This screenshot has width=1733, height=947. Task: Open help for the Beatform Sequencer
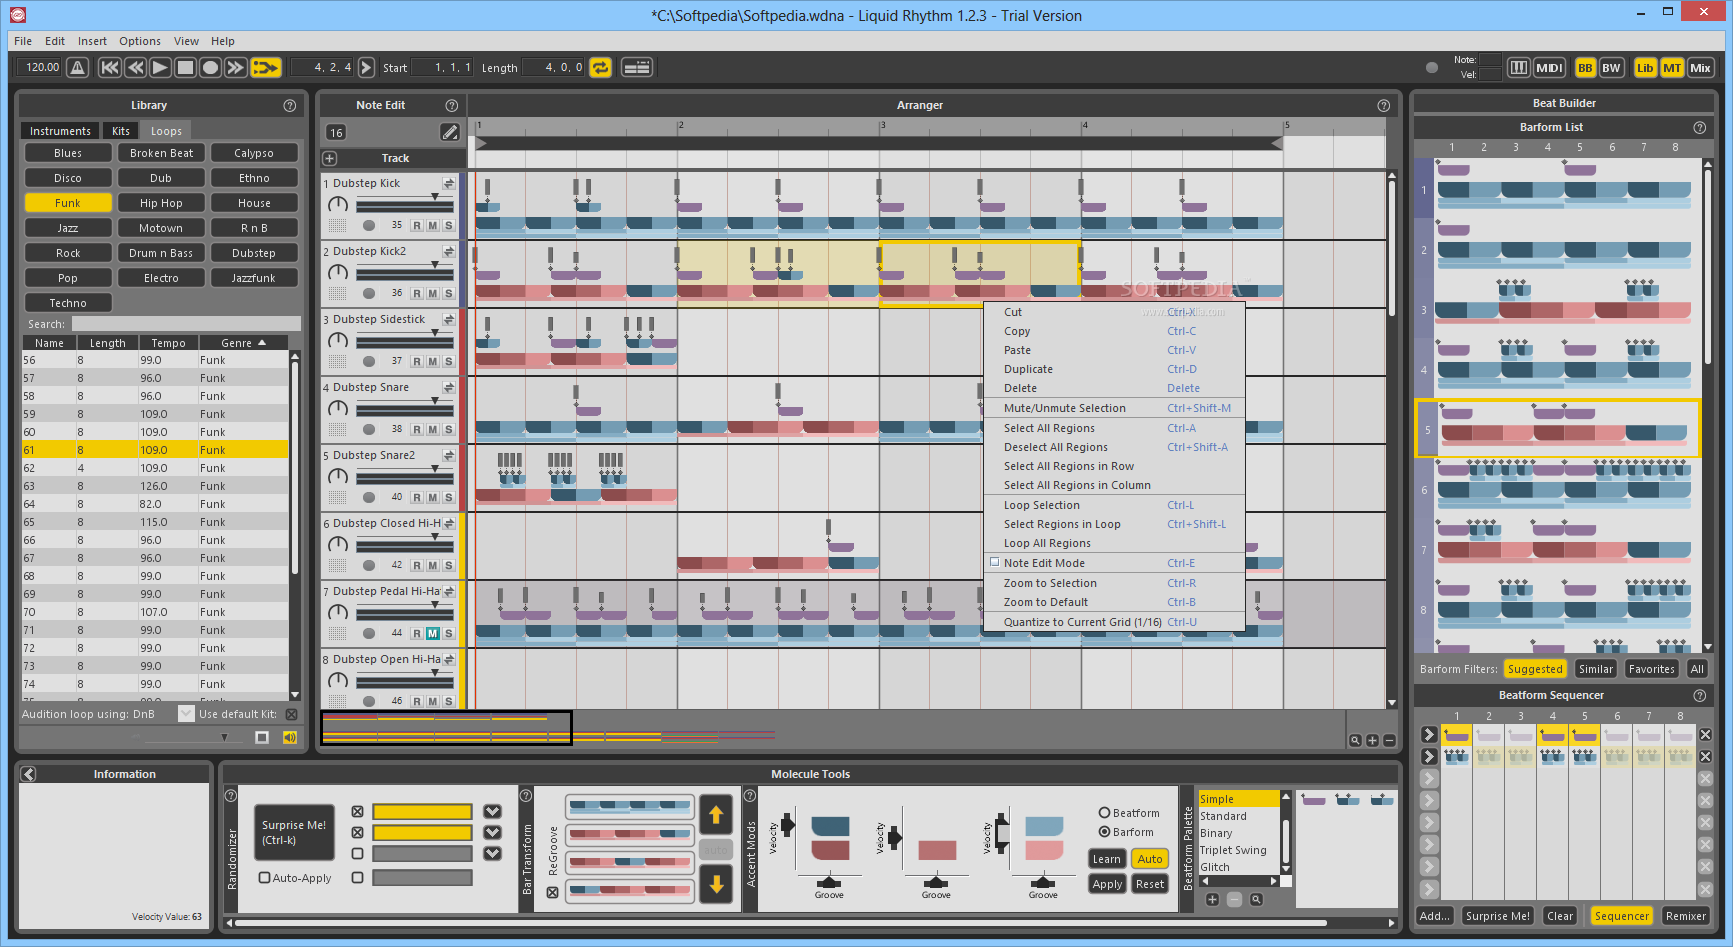(x=1700, y=695)
